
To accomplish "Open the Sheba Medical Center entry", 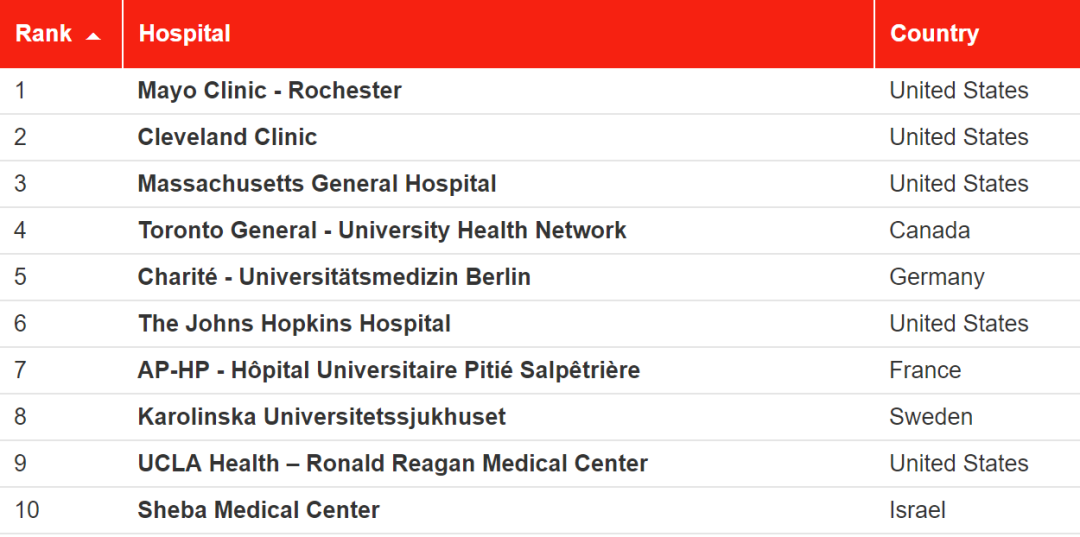I will [258, 510].
